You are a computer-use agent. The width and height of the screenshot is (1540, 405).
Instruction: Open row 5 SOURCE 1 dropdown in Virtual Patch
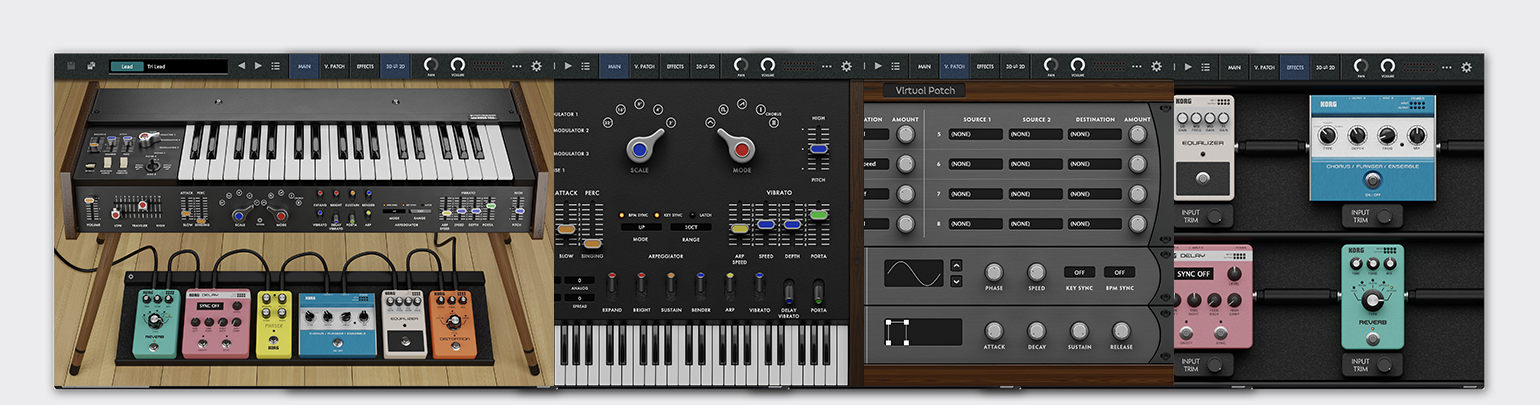[x=976, y=134]
